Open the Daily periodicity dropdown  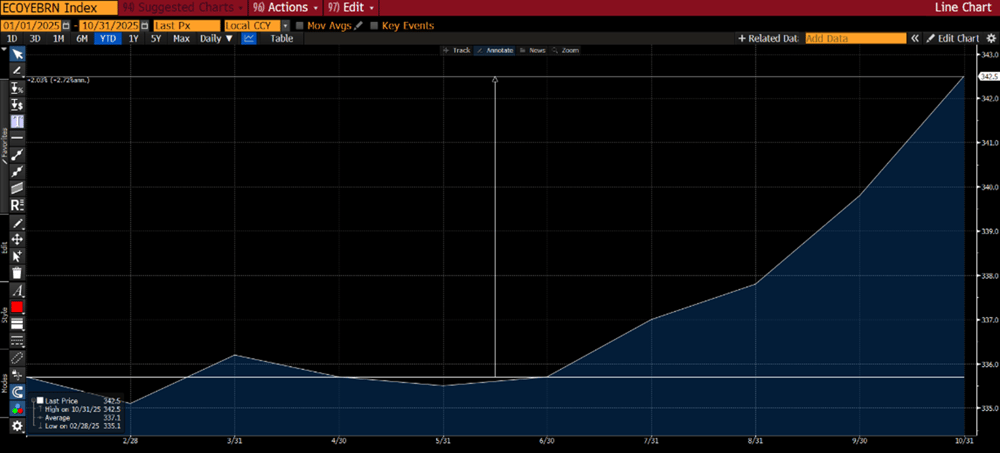point(215,39)
